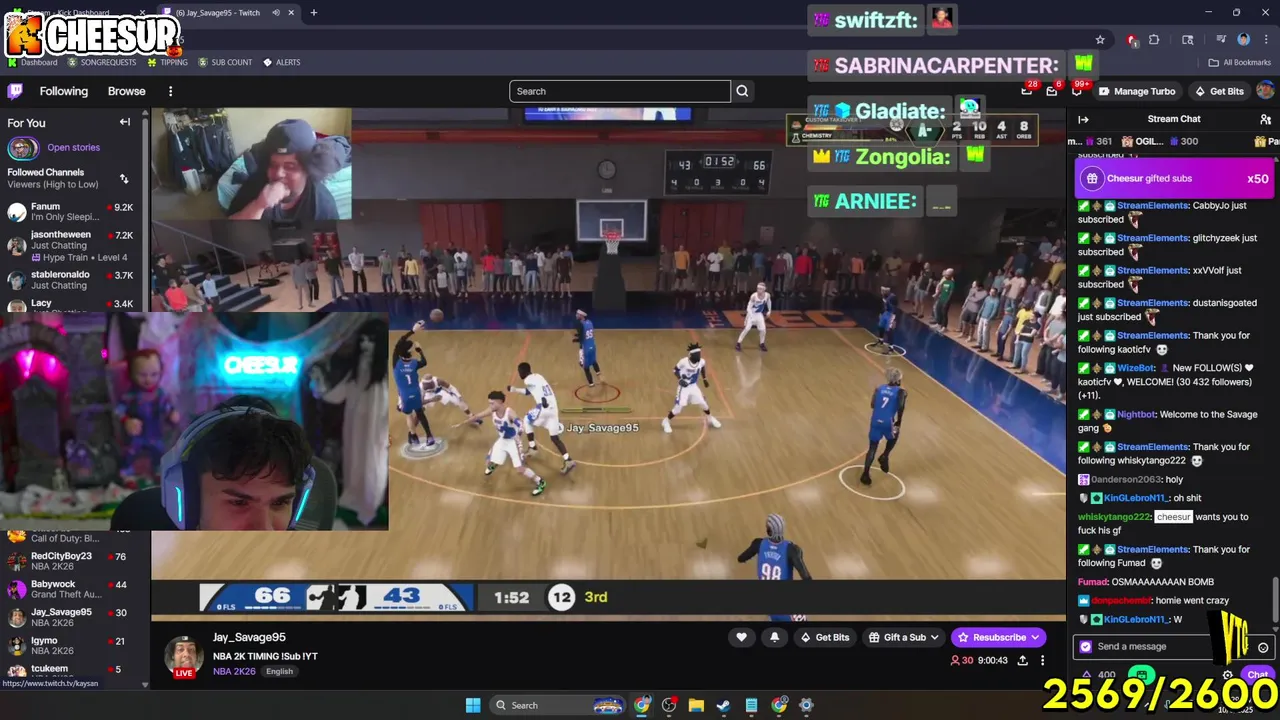Viewport: 1280px width, 720px height.
Task: Open Babywock's channel in sidebar
Action: (72, 589)
